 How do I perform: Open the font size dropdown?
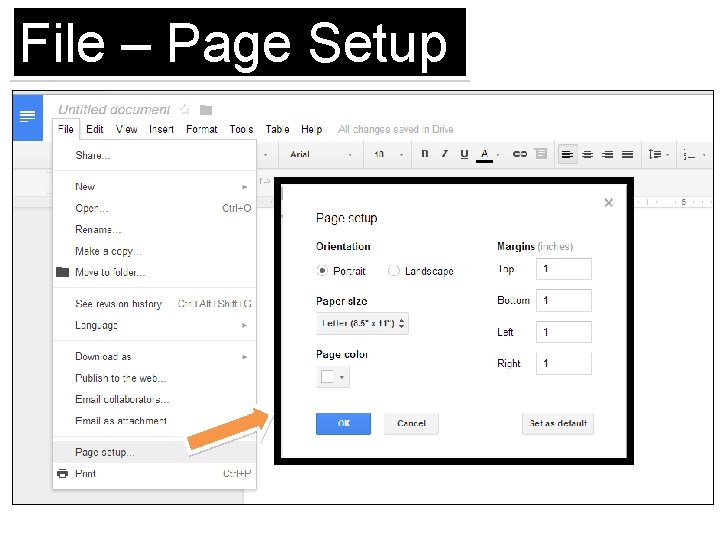coord(388,154)
